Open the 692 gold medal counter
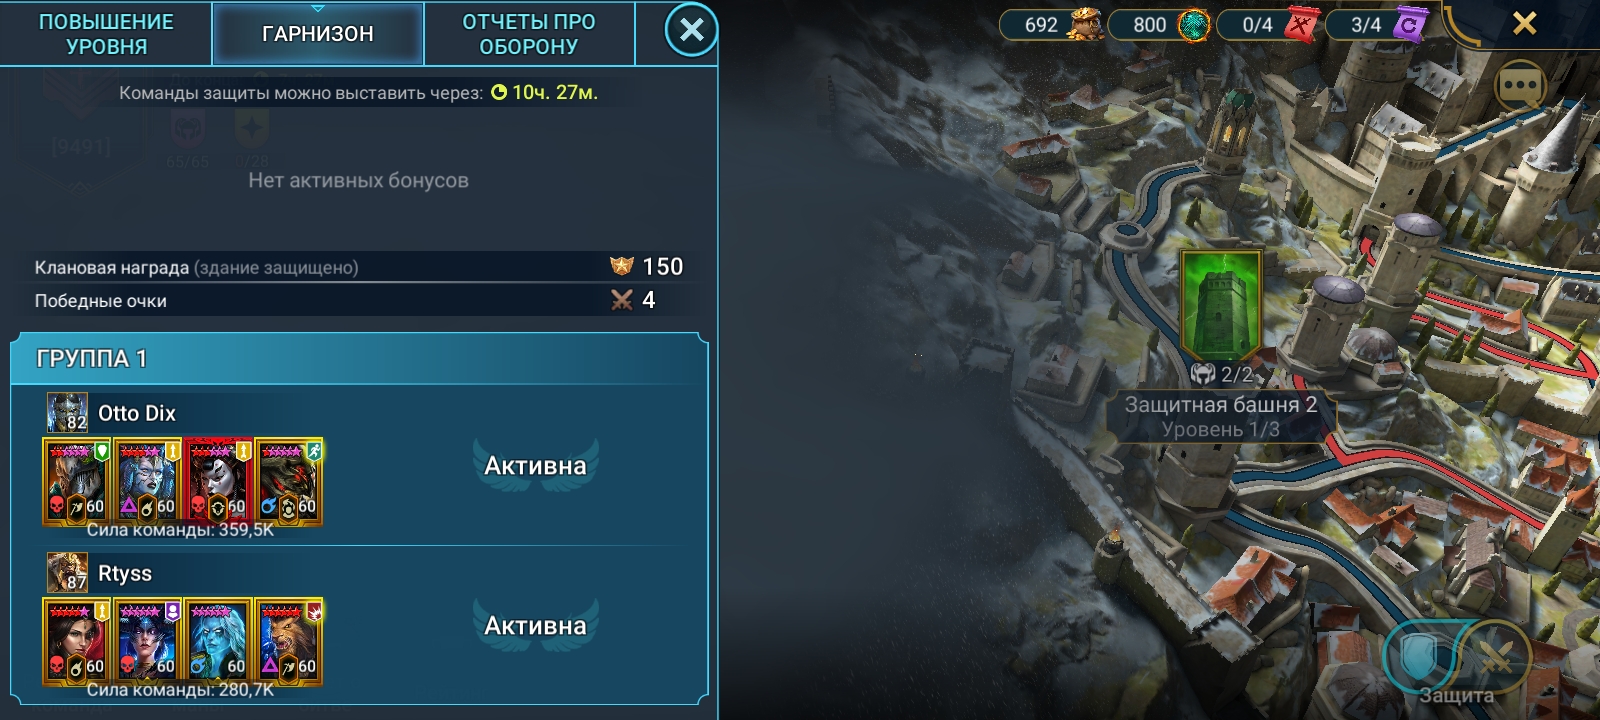Viewport: 1600px width, 720px height. [1052, 24]
